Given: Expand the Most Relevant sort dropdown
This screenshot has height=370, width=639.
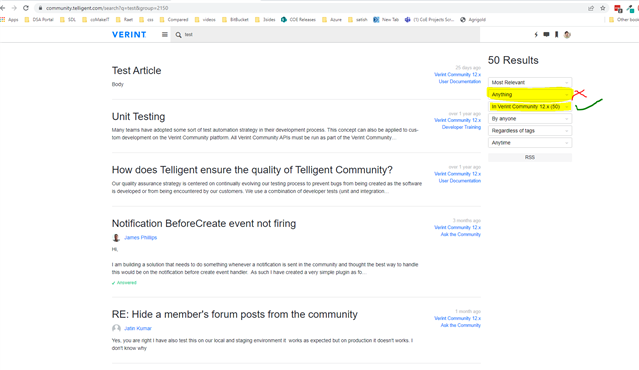Looking at the screenshot, I should pyautogui.click(x=530, y=82).
